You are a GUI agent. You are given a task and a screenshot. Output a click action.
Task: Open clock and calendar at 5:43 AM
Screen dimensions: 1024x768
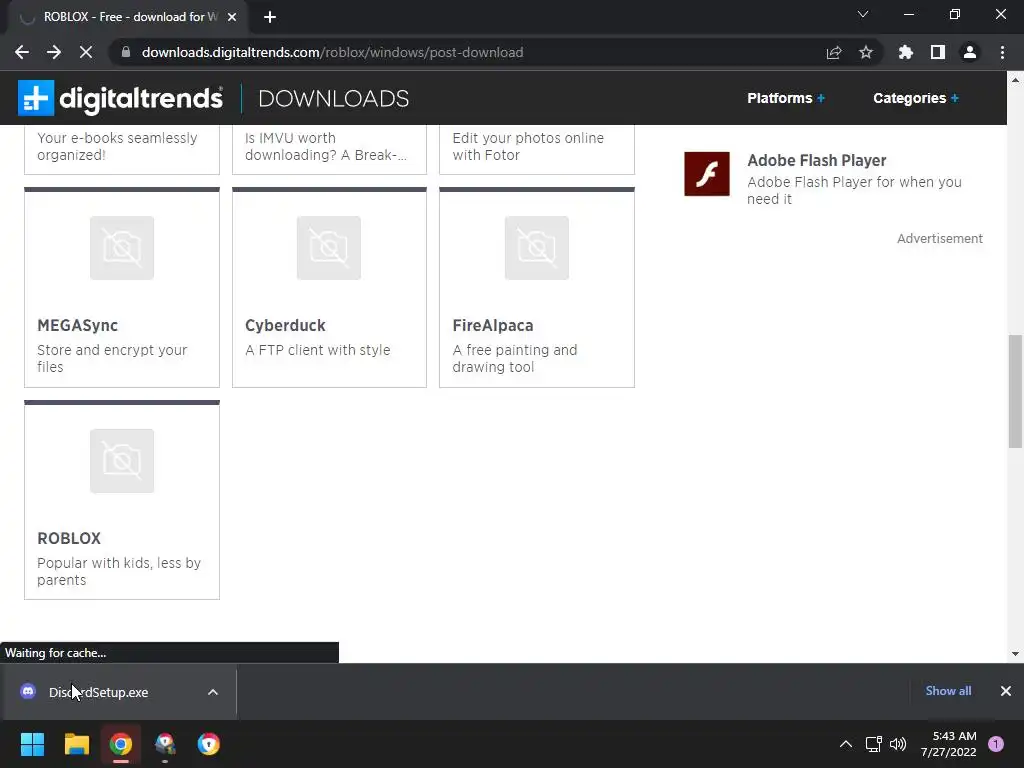pyautogui.click(x=949, y=744)
